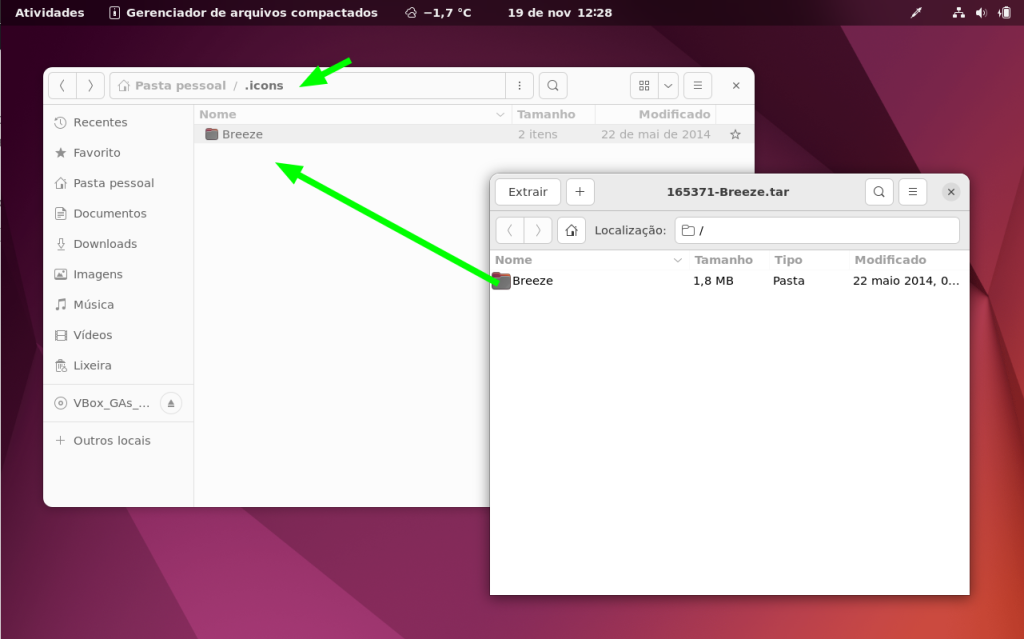Click the search icon in the Files toolbar
This screenshot has height=639, width=1024.
[552, 85]
